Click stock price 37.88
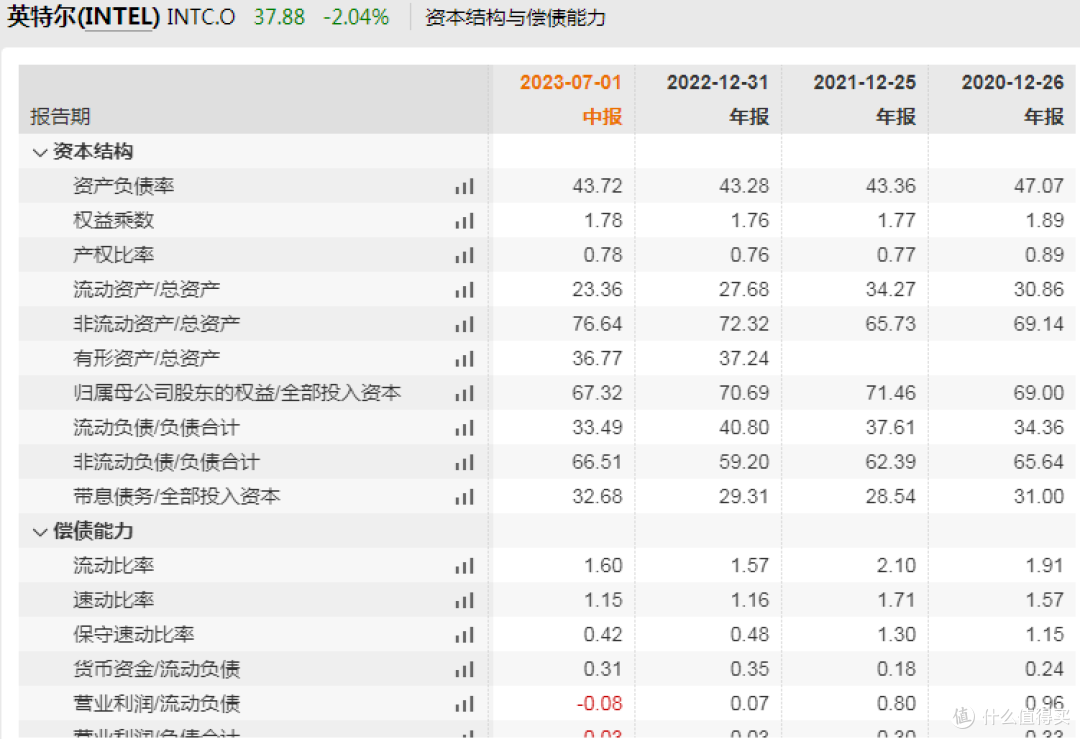Screen dimensions: 1080x739 pyautogui.click(x=280, y=17)
